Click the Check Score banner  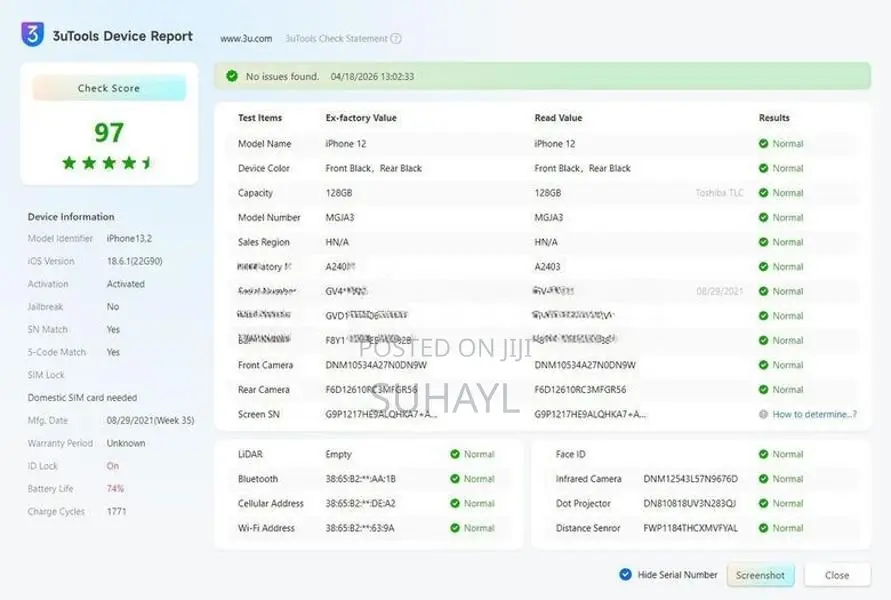(109, 88)
